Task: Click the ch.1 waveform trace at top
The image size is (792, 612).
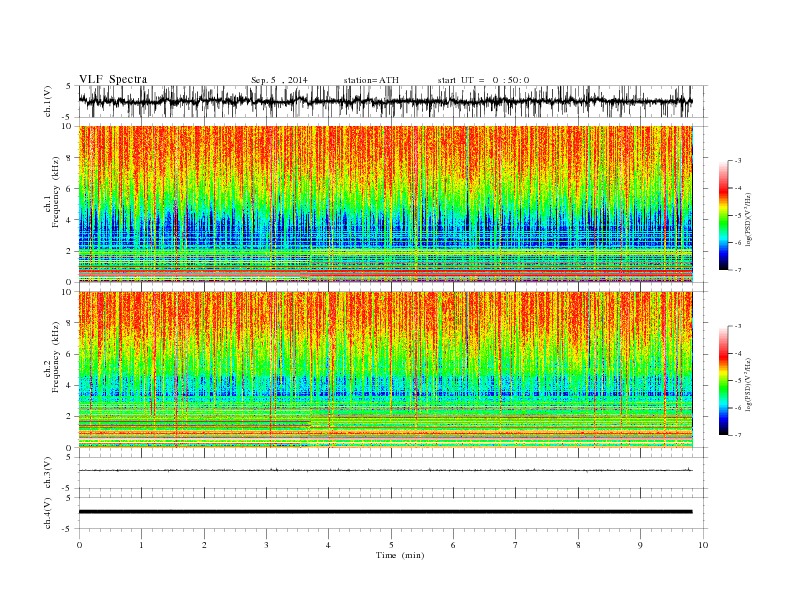Action: (x=385, y=101)
